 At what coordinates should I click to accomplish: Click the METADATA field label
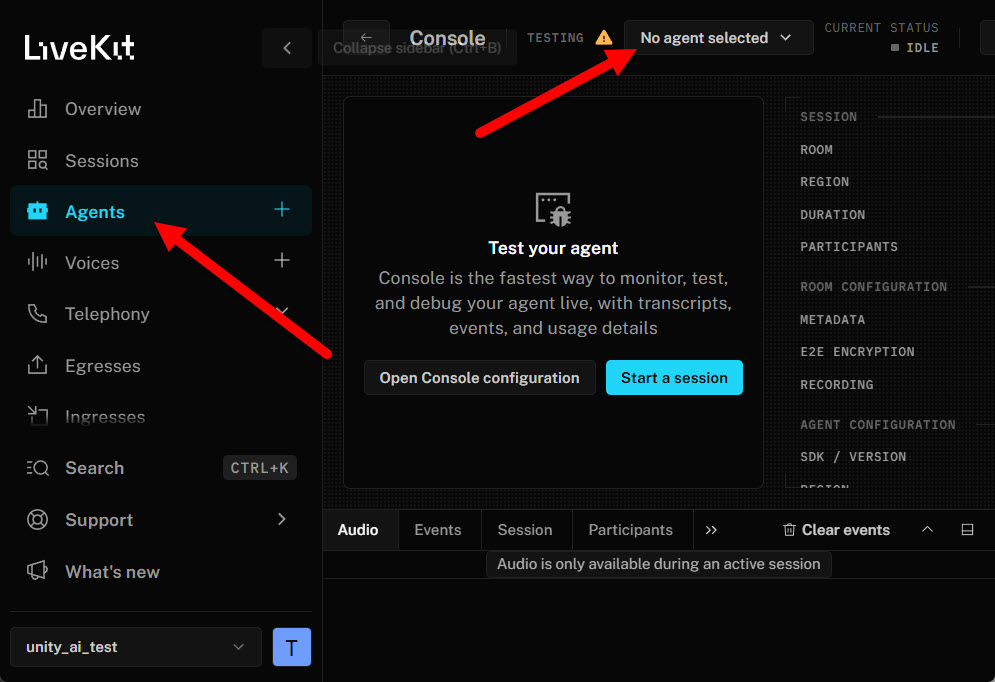(x=833, y=320)
